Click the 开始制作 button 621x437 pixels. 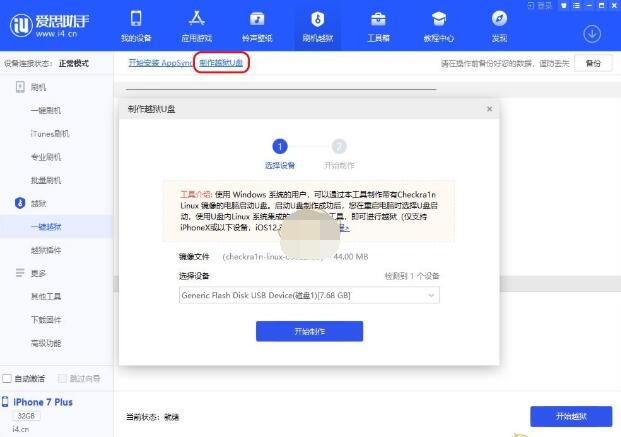coord(309,331)
